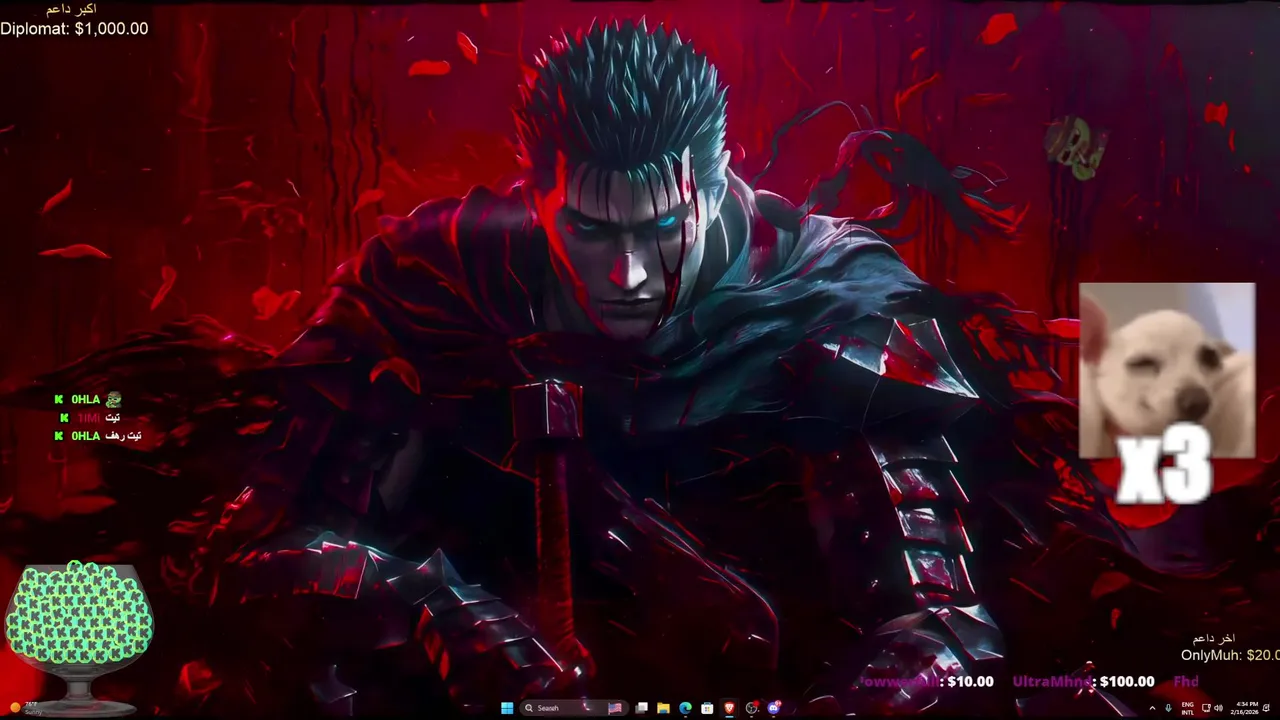1280x720 pixels.
Task: Launch Microsoft Edge from the taskbar
Action: tap(685, 708)
